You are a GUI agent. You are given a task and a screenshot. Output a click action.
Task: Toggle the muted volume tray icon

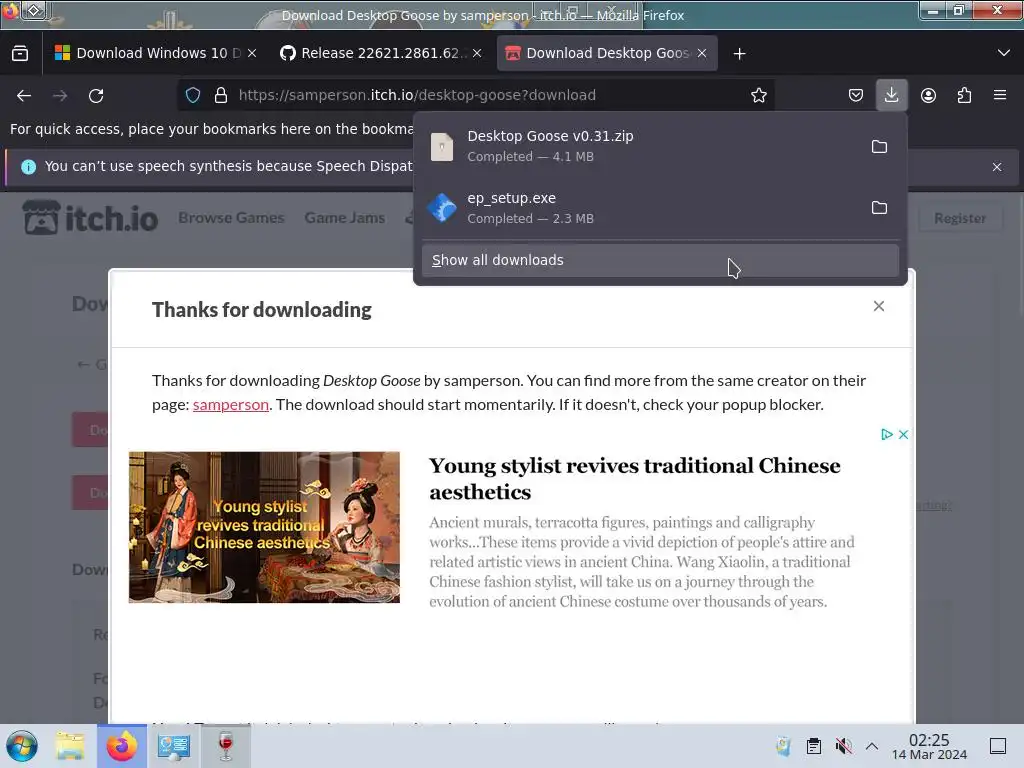pos(843,746)
